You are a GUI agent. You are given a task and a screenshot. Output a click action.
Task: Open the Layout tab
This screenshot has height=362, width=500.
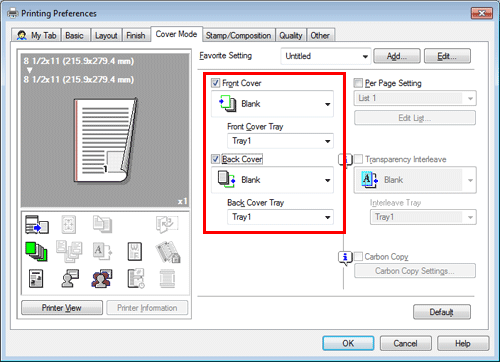[x=106, y=35]
